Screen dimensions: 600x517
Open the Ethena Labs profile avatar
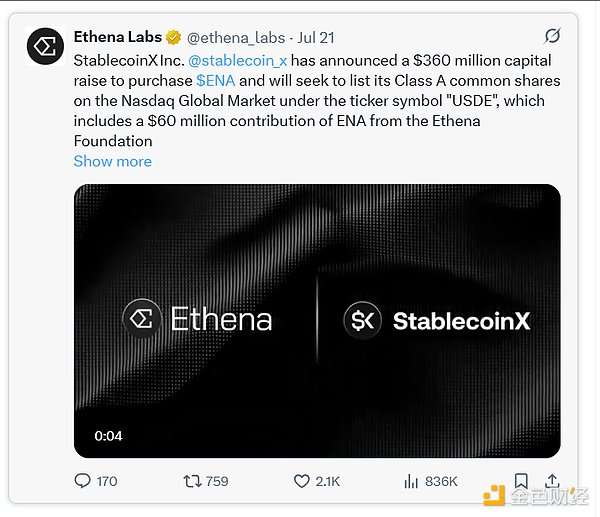[44, 47]
